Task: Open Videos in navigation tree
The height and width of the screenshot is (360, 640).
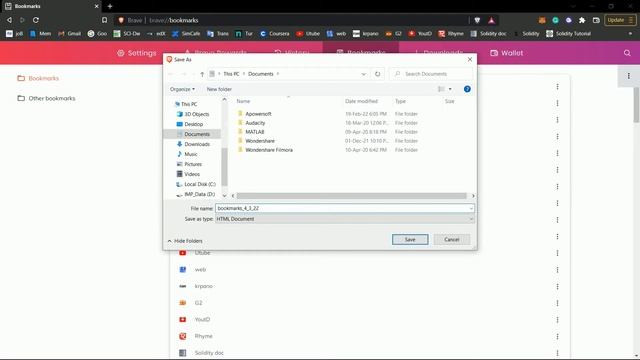Action: [x=192, y=174]
